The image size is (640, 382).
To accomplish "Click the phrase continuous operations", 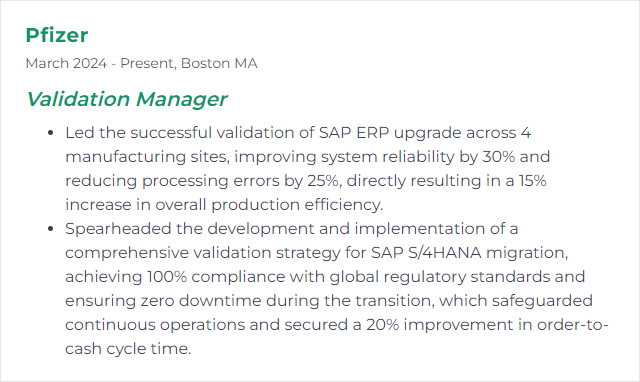I will point(155,325).
